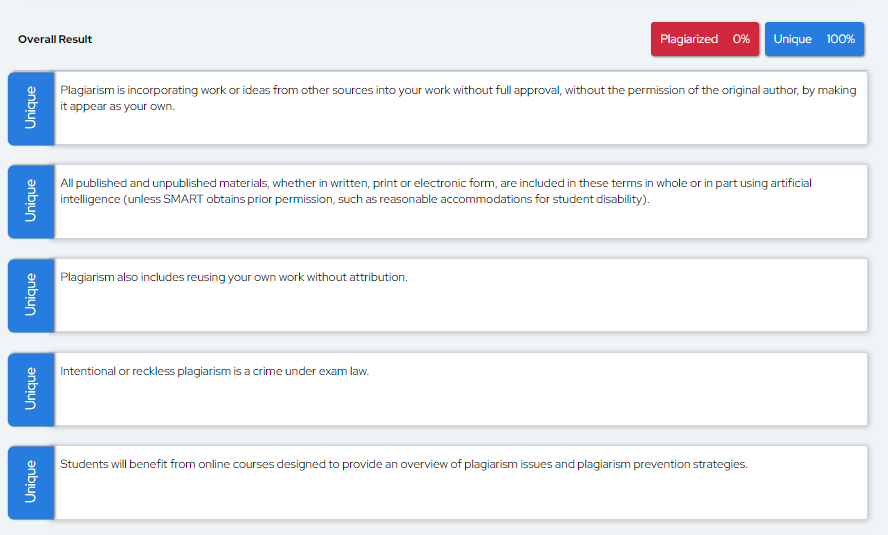The width and height of the screenshot is (888, 535).
Task: Click the 100% value in the blue badge
Action: 840,39
